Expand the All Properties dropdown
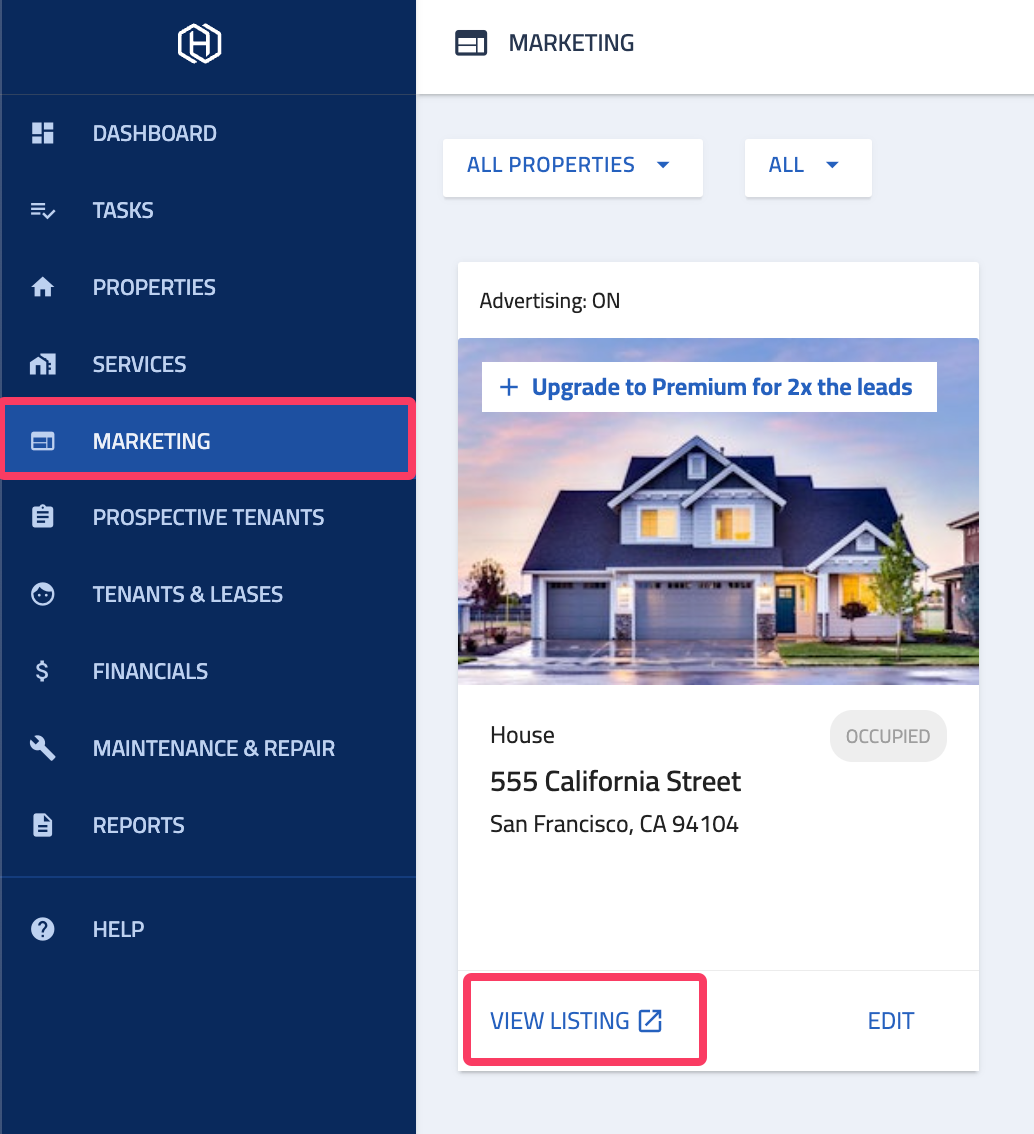Viewport: 1034px width, 1134px height. point(573,168)
